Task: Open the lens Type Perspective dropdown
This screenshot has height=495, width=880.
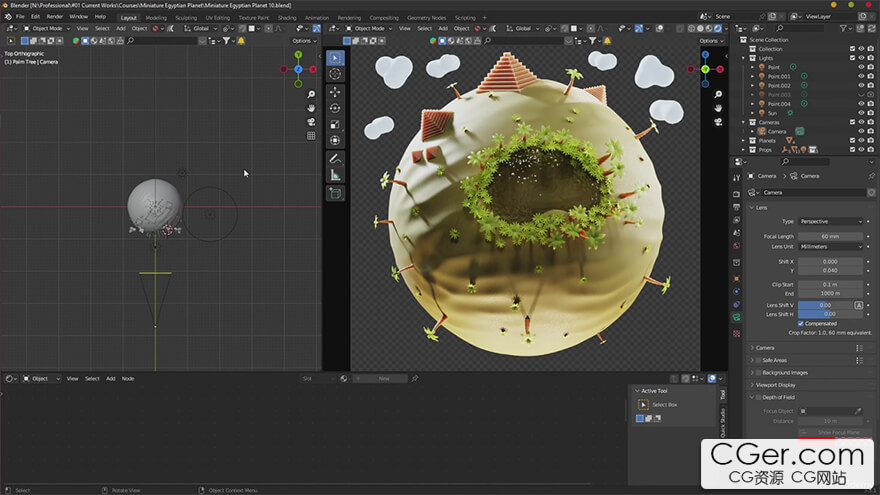Action: click(831, 222)
